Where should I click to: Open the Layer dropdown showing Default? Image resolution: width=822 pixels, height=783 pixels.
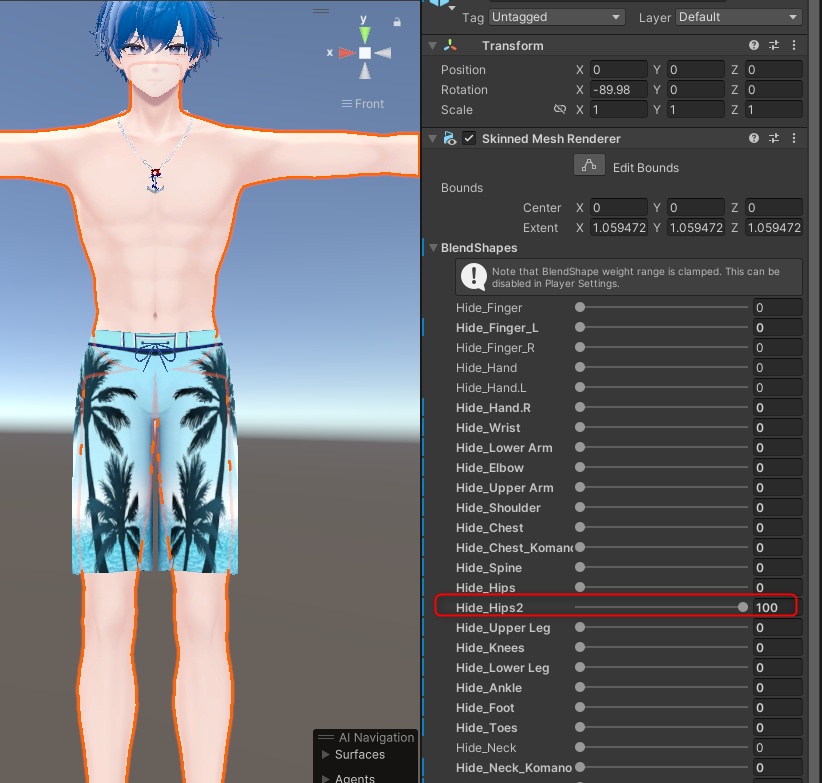click(737, 16)
